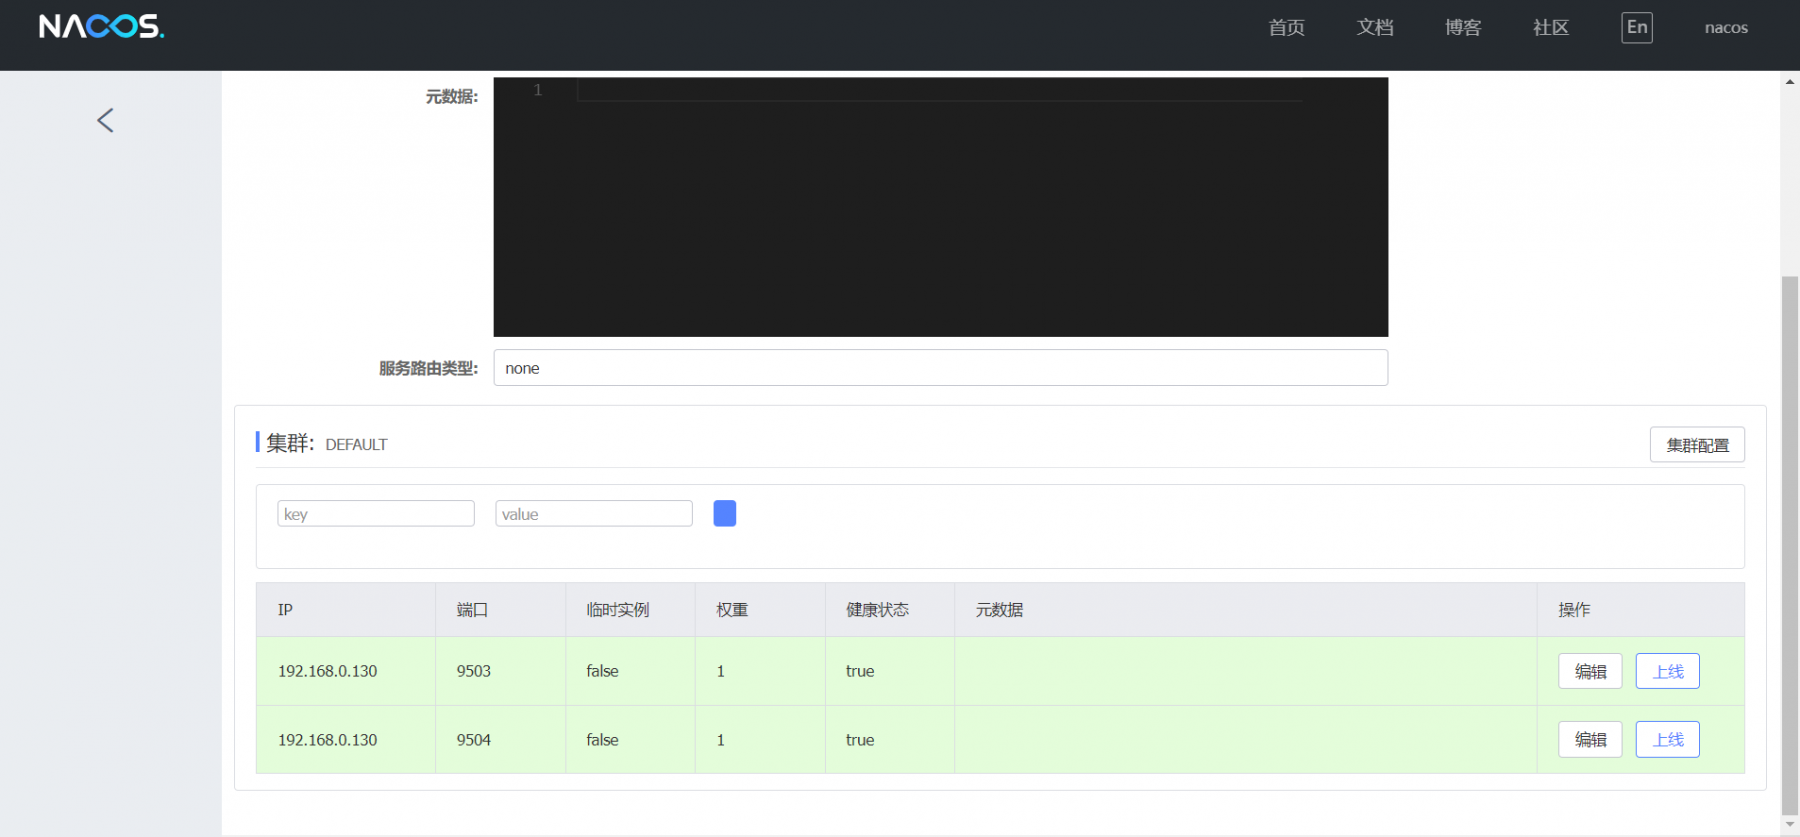Edit the instance on port 9503
Screen dimensions: 1800x837
(1590, 671)
